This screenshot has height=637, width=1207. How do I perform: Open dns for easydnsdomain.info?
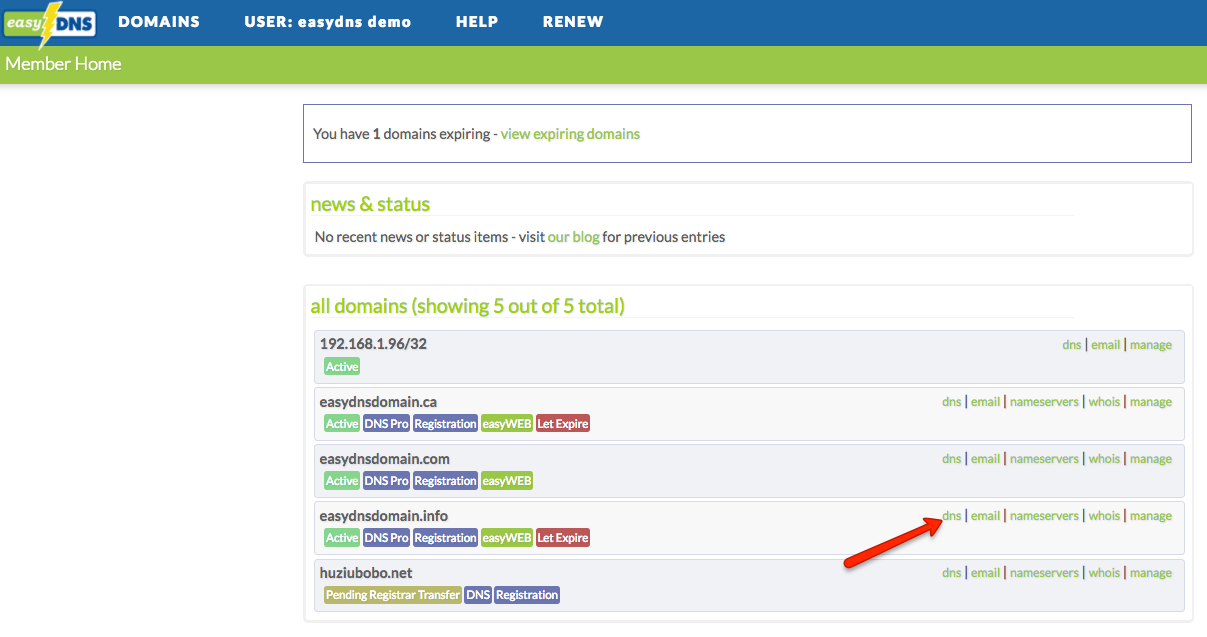pyautogui.click(x=952, y=516)
